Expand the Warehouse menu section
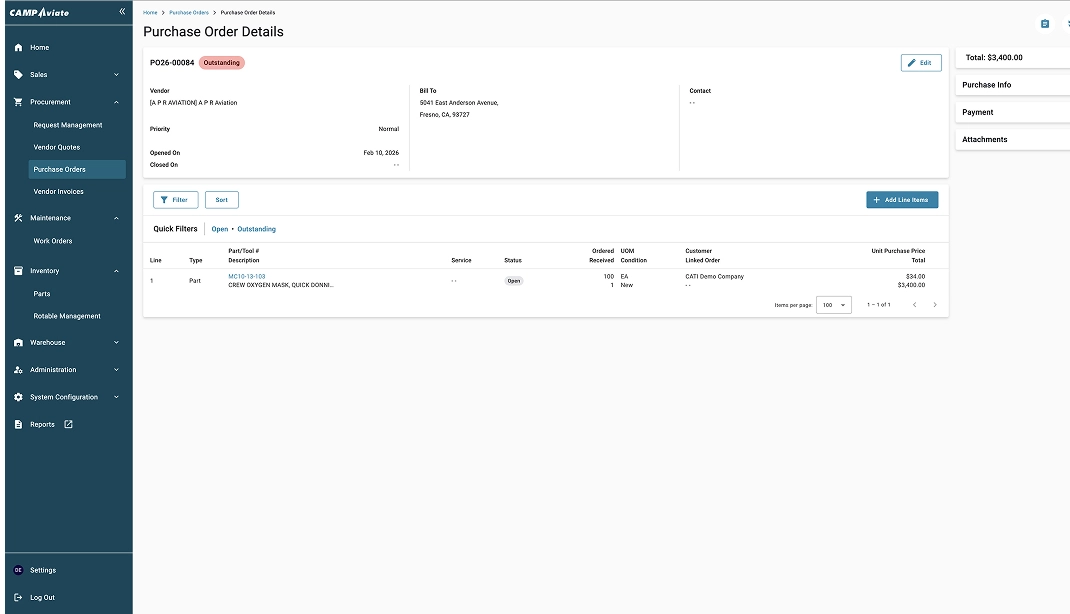The width and height of the screenshot is (1070, 614). pos(116,343)
